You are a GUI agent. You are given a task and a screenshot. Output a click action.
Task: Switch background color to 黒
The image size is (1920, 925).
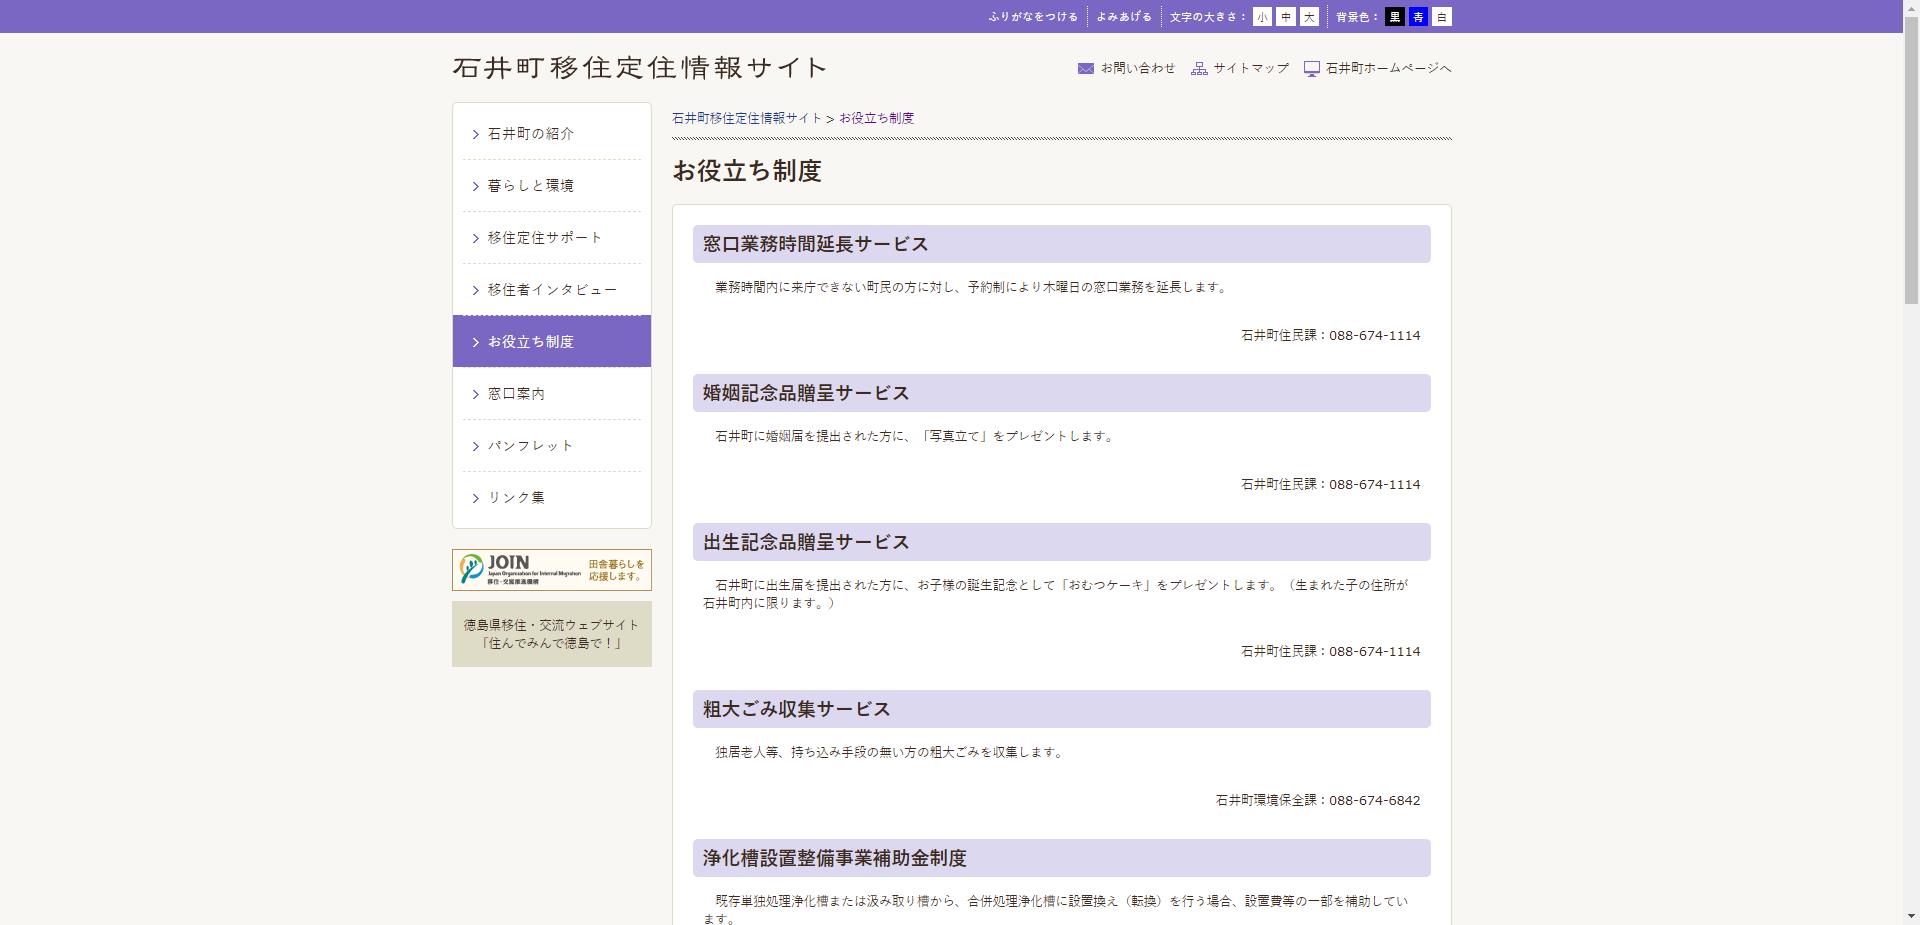click(1394, 16)
